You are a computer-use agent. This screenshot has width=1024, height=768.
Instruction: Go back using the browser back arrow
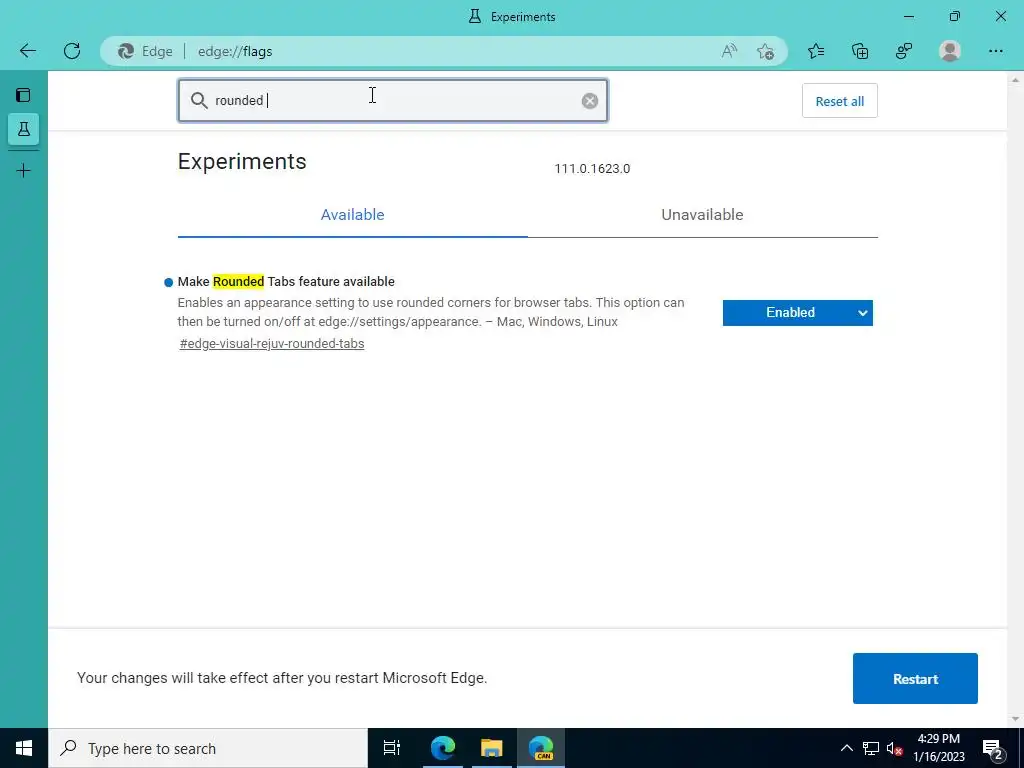click(x=27, y=51)
